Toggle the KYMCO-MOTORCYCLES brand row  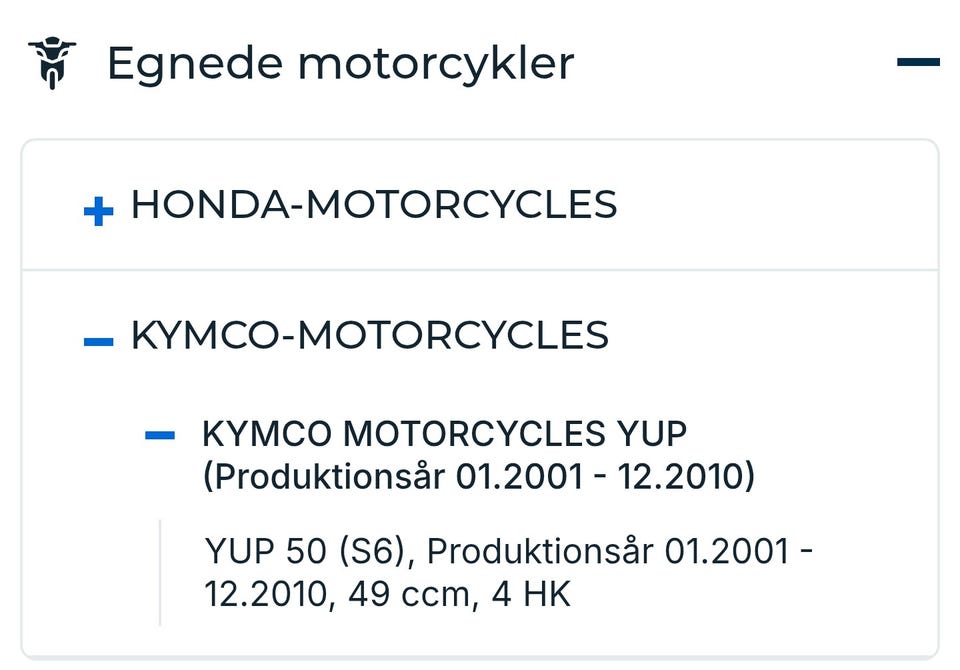370,335
